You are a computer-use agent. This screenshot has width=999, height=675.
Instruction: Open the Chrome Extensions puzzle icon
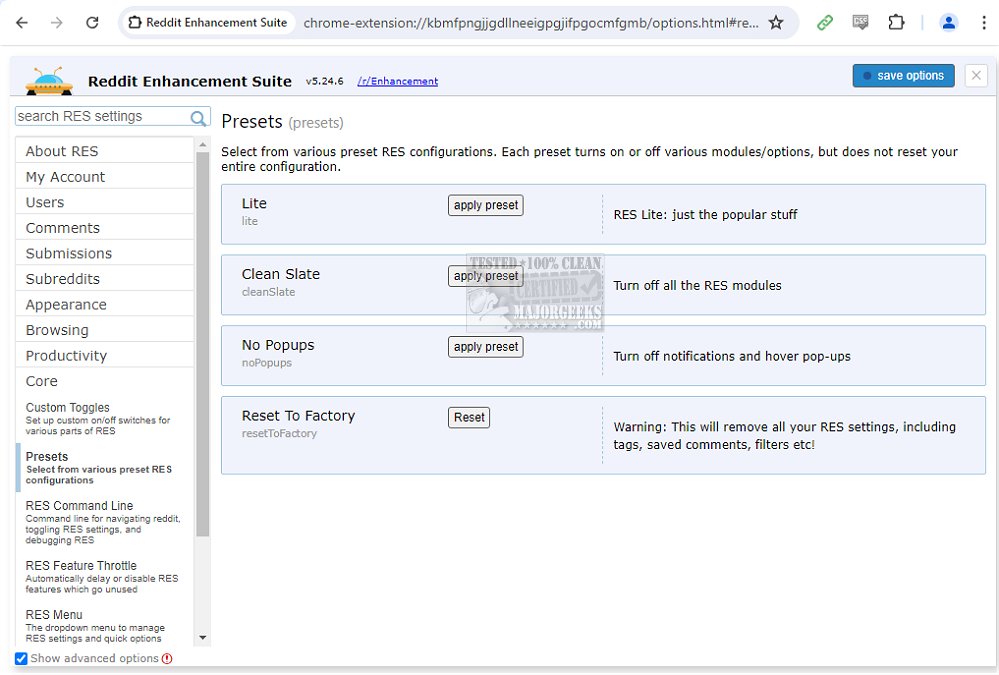point(896,22)
